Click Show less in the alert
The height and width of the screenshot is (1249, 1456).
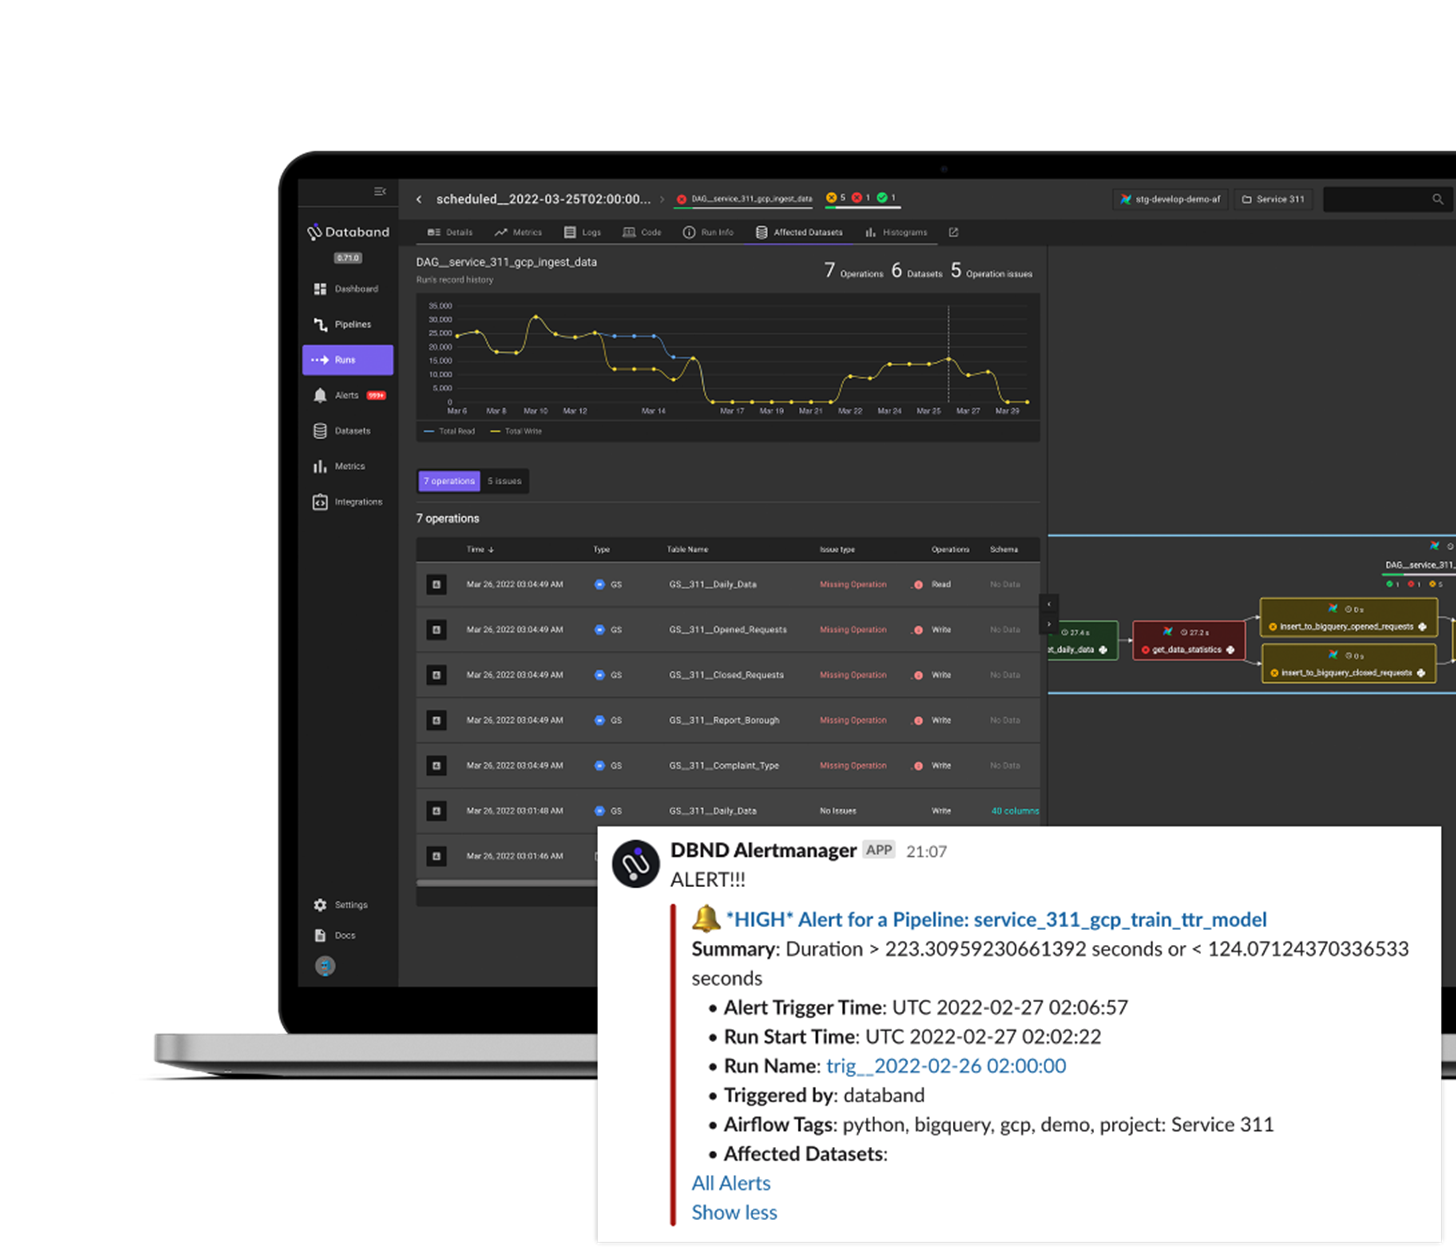tap(734, 1212)
